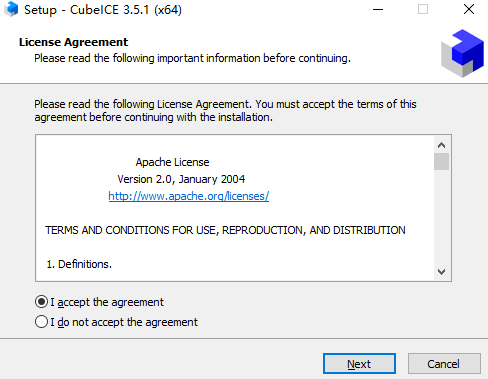
Task: Click the disabled maximize button
Action: pyautogui.click(x=423, y=9)
